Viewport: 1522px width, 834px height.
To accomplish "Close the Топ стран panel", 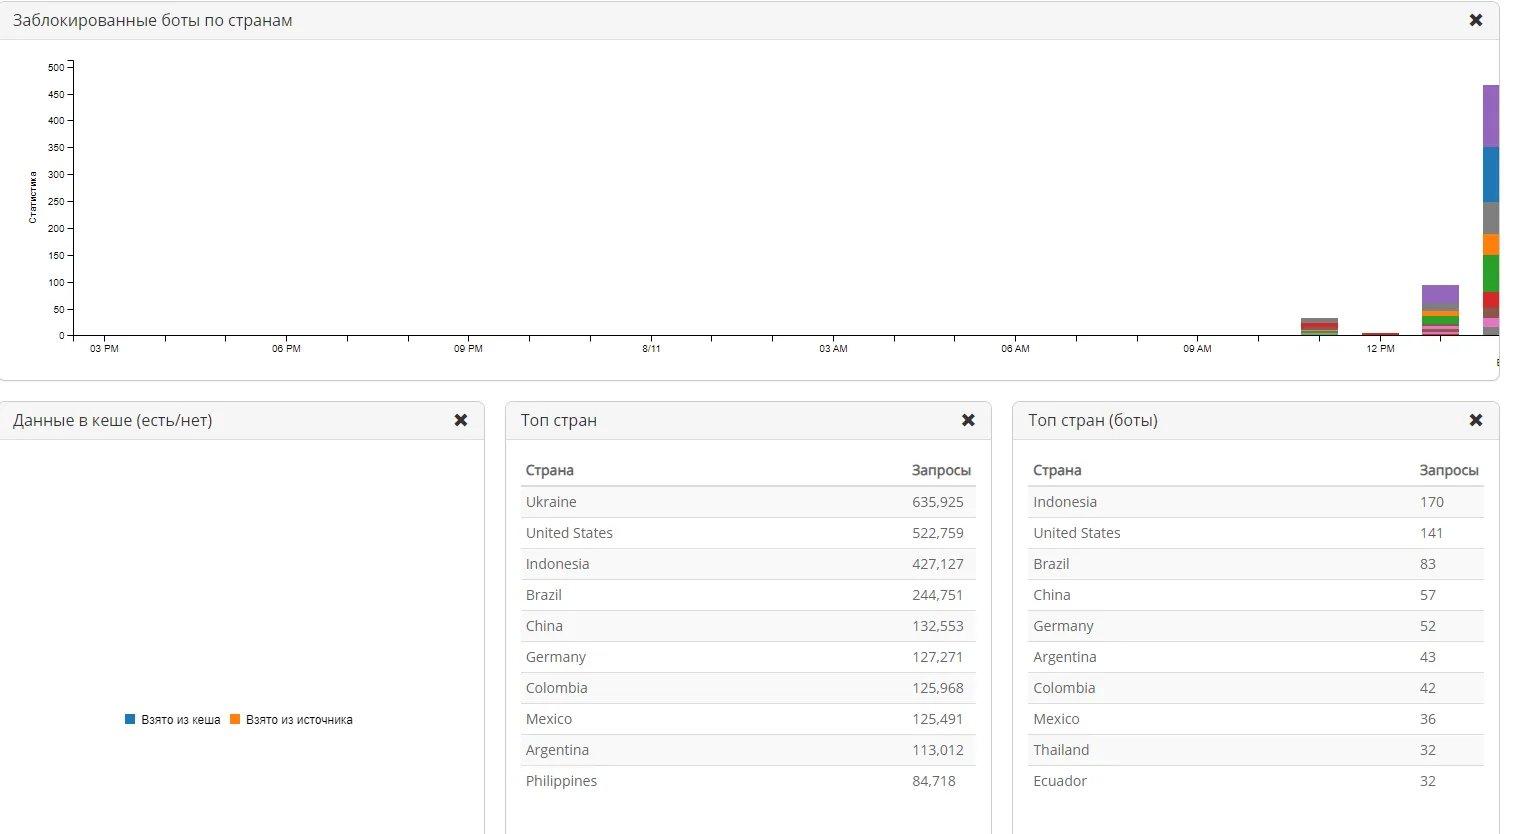I will click(x=968, y=420).
